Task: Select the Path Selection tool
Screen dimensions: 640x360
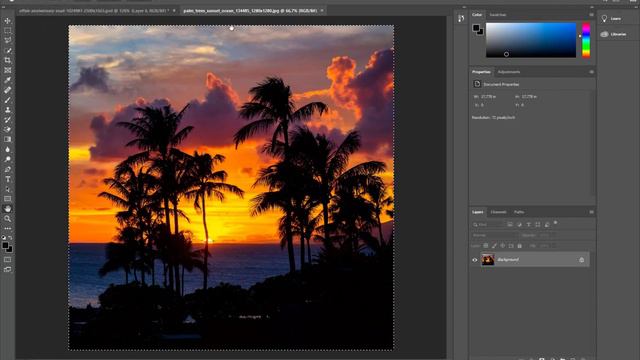Action: click(x=8, y=189)
